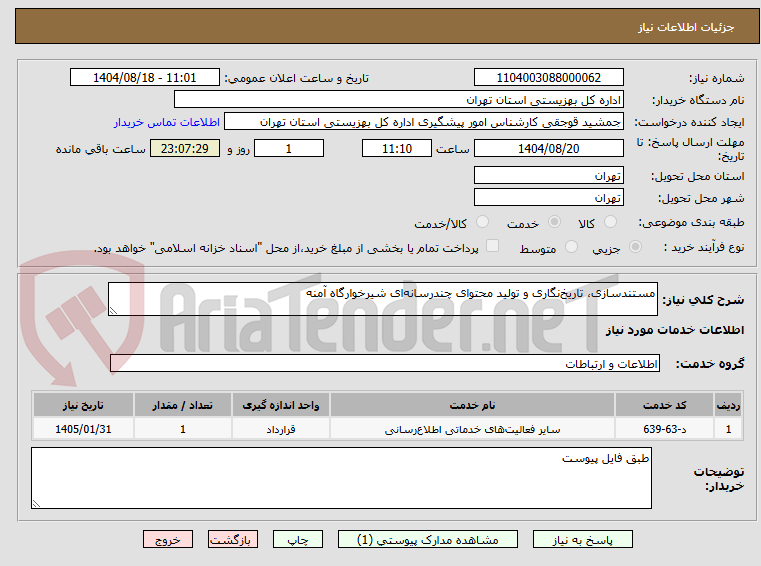The image size is (761, 566).
Task: Click the resize handle of شرح کلی نیاز box
Action: 113,311
